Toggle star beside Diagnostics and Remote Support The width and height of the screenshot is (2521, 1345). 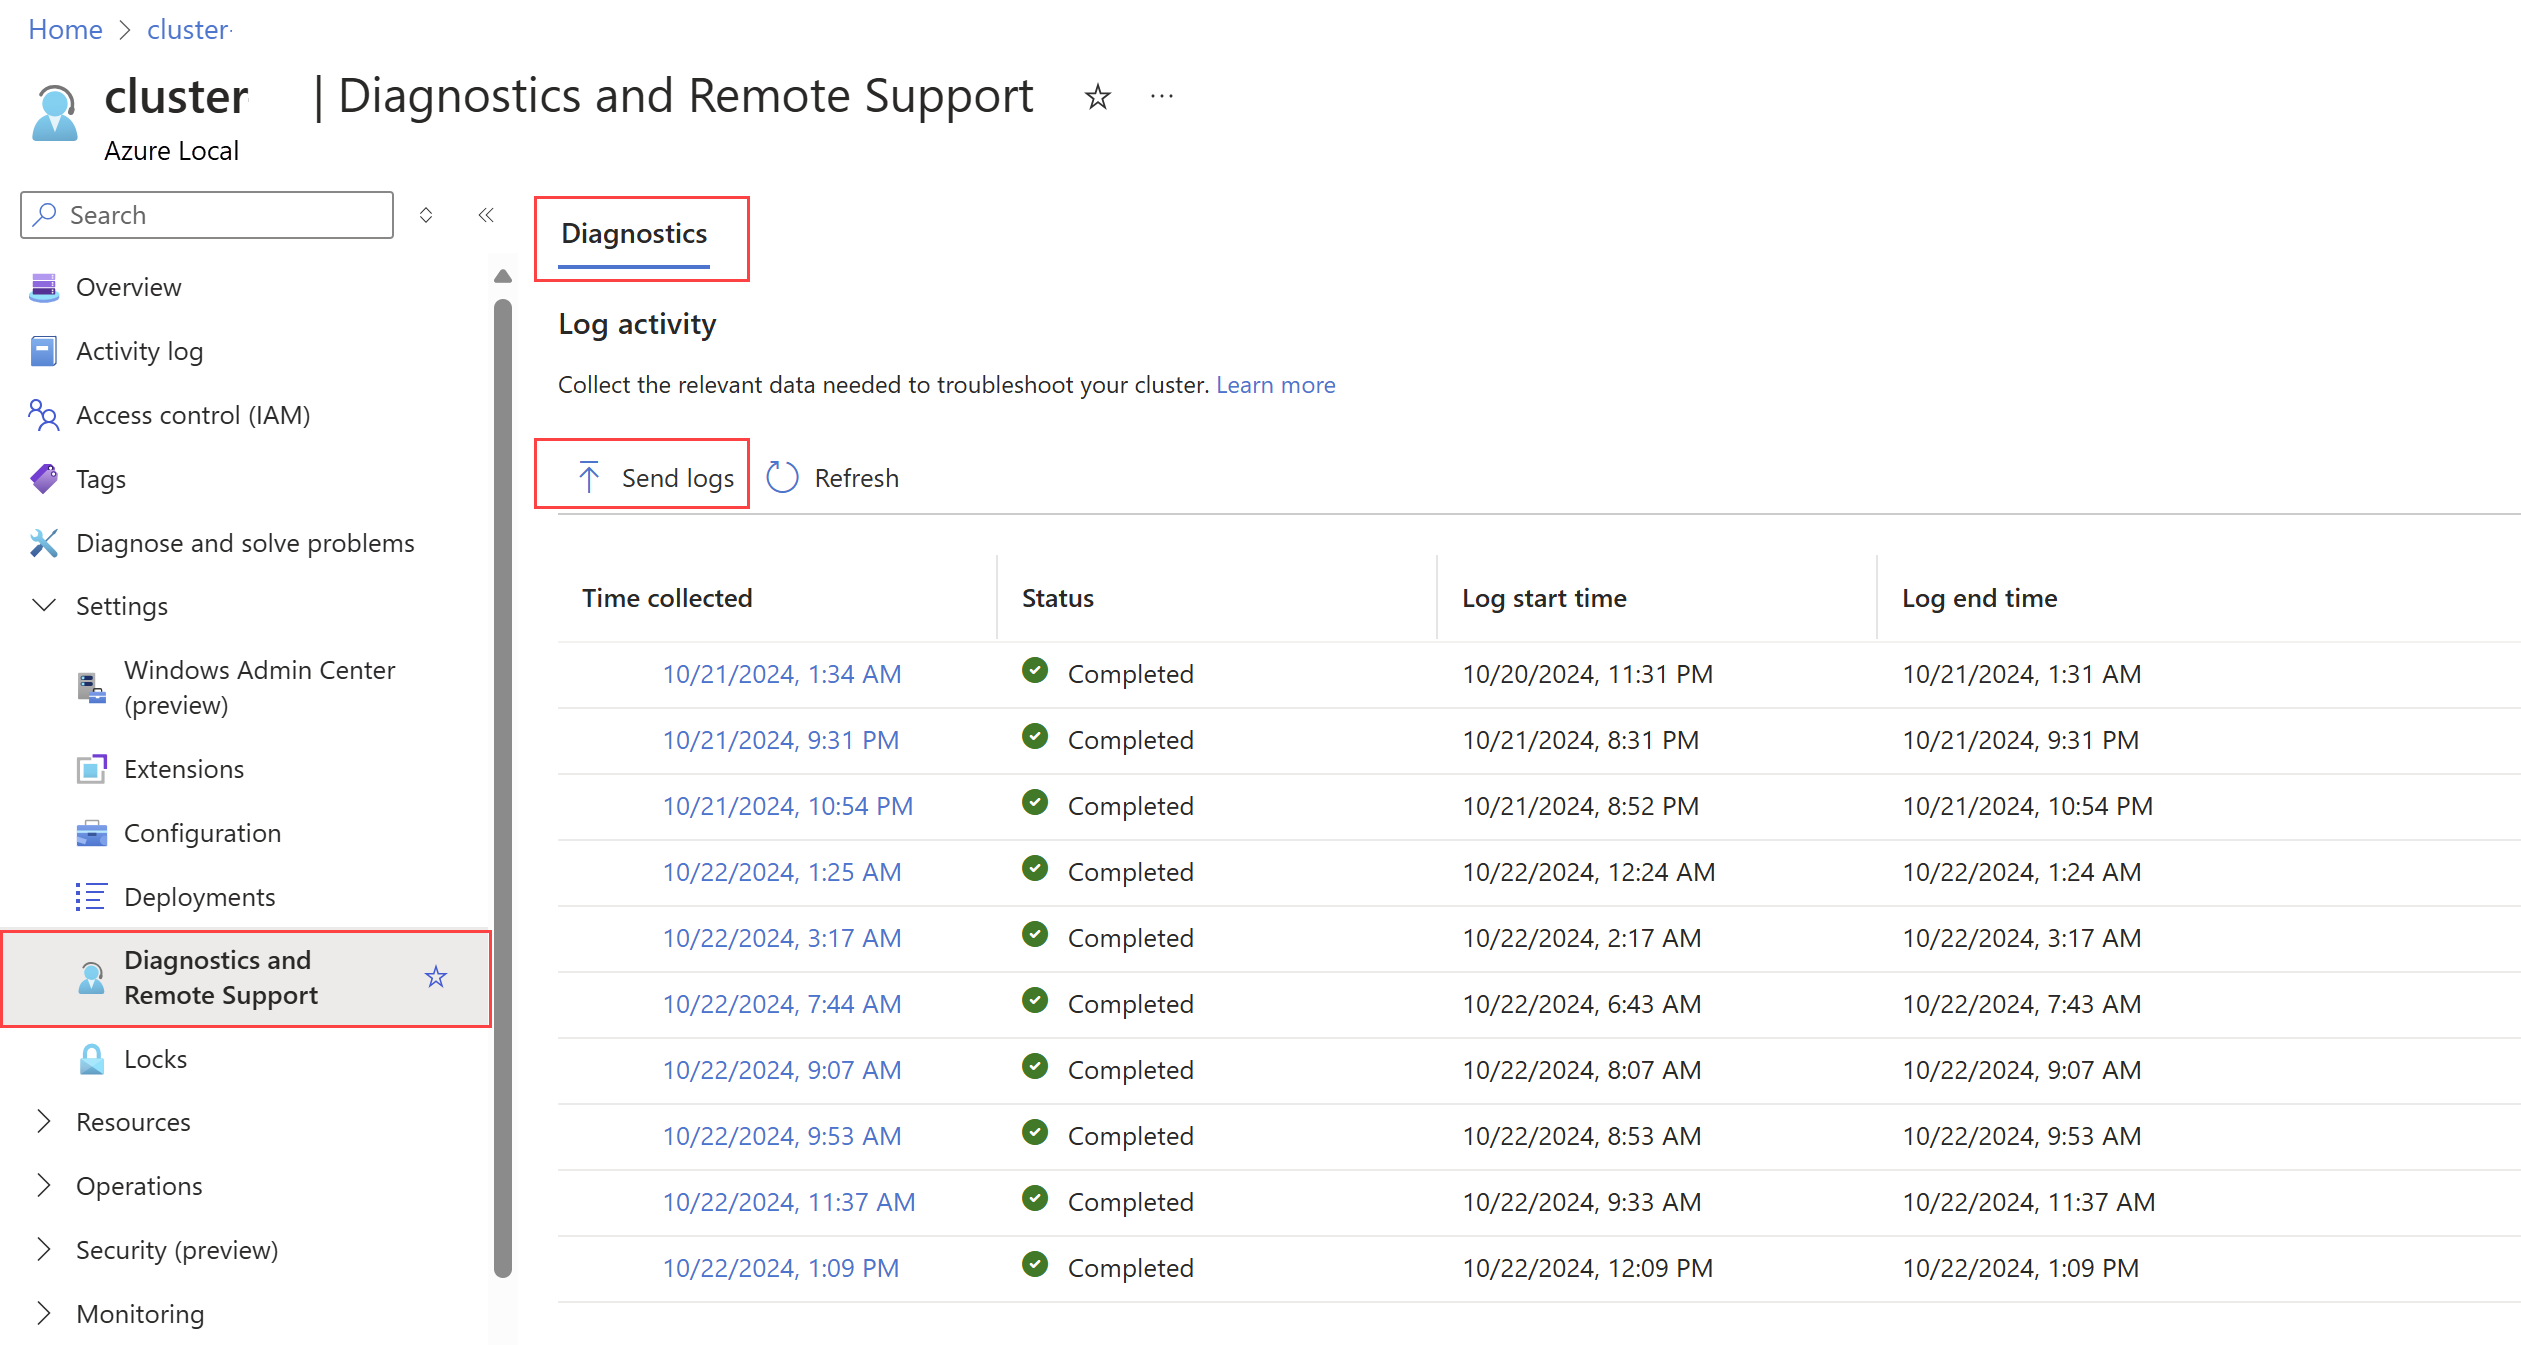435,977
